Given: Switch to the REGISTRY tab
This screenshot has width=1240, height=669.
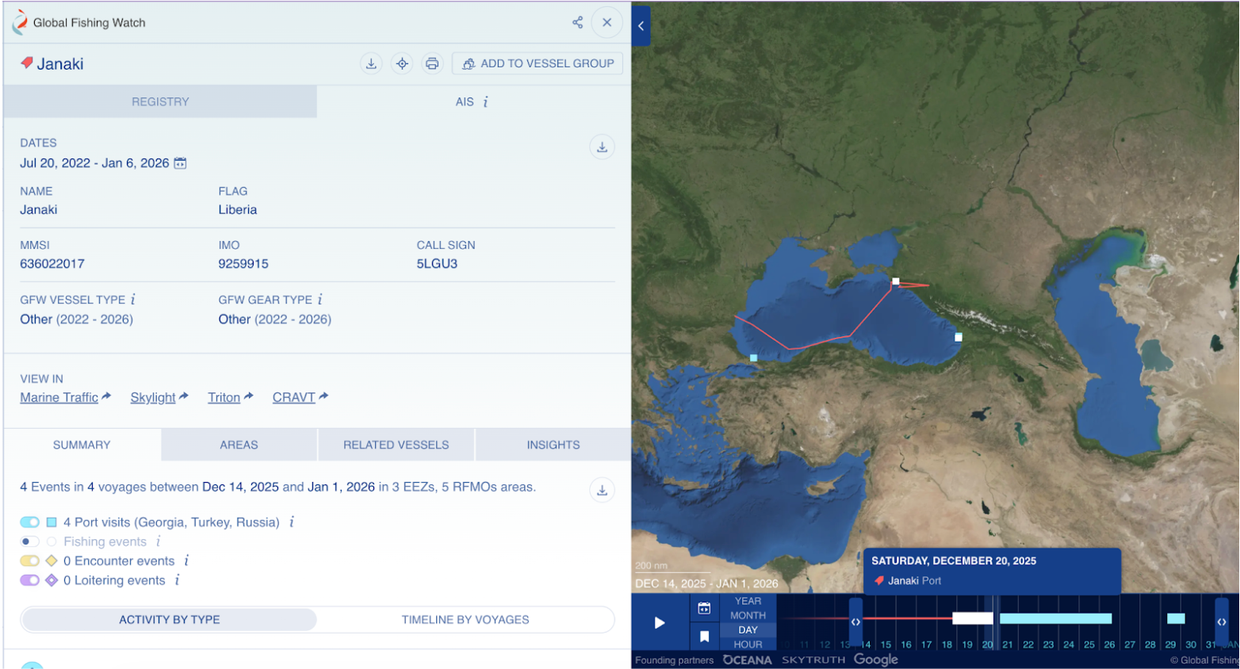Looking at the screenshot, I should pyautogui.click(x=160, y=102).
